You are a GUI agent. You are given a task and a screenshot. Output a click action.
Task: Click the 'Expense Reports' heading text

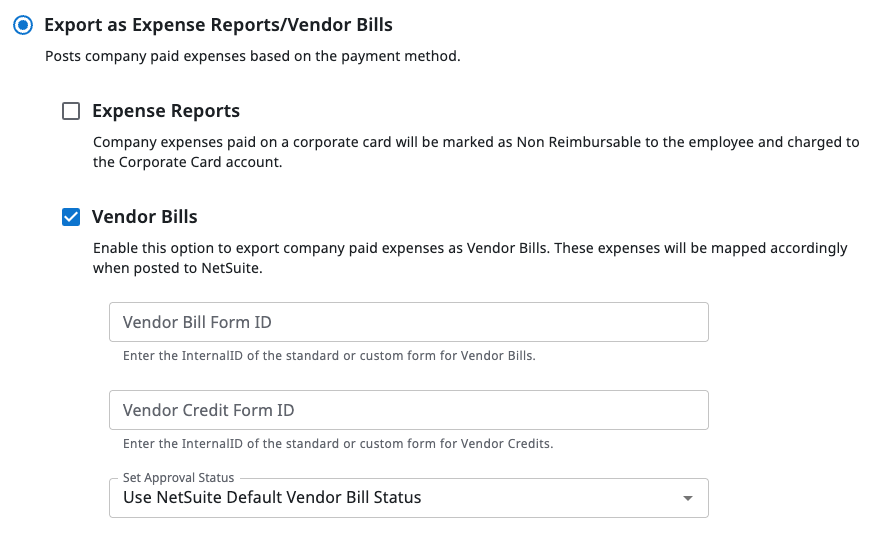pos(166,111)
